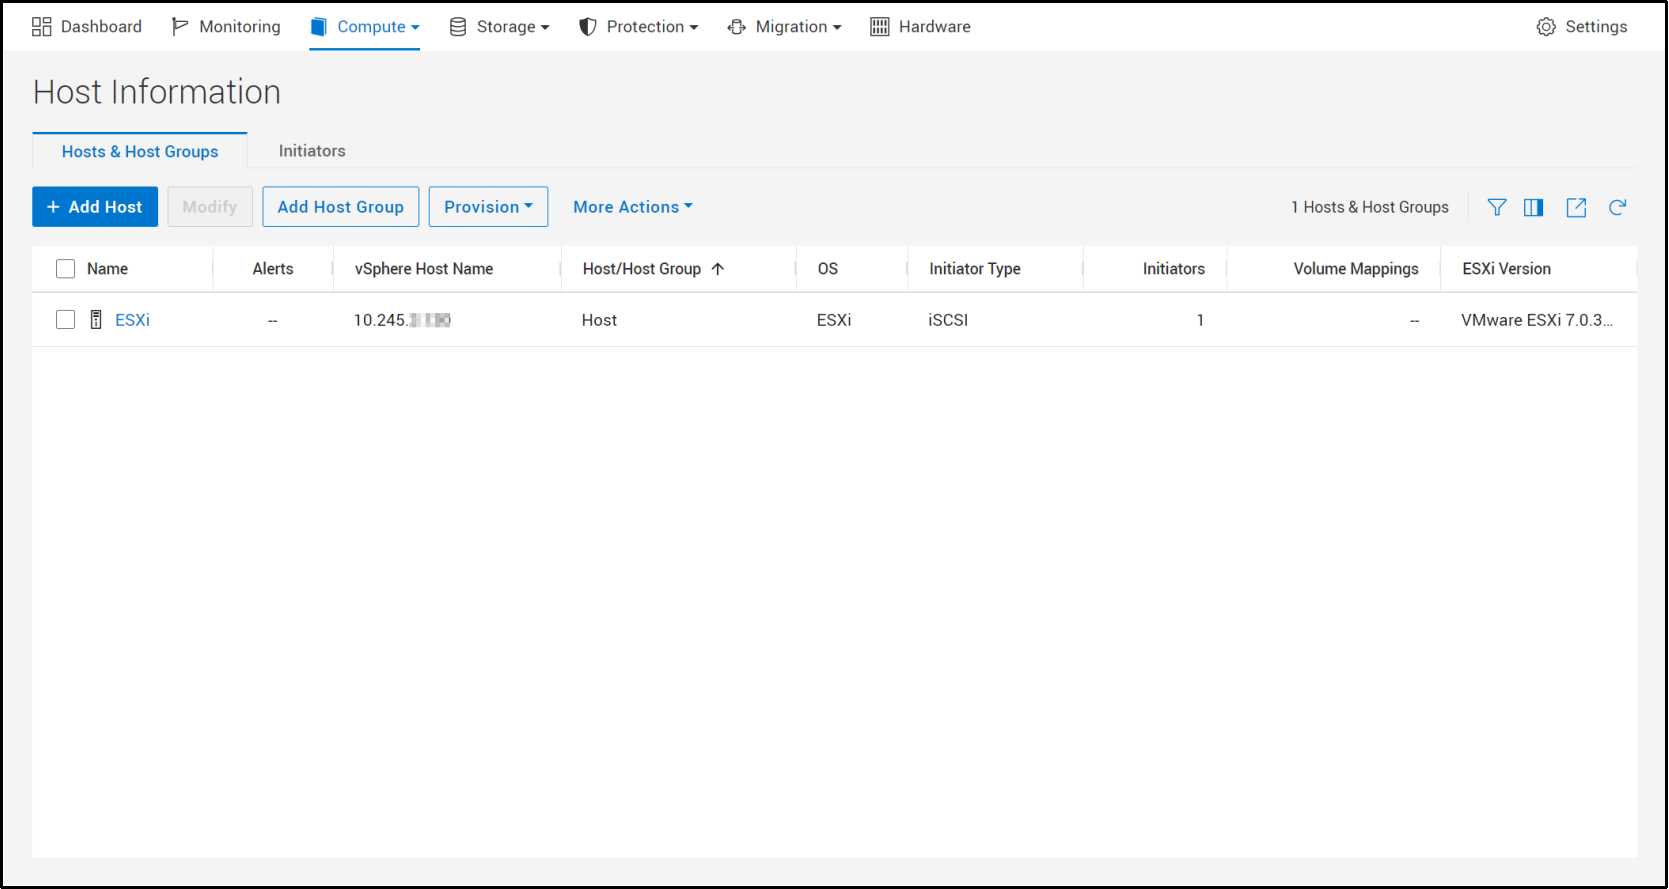Go to Dashboard in top navigation

click(x=87, y=27)
